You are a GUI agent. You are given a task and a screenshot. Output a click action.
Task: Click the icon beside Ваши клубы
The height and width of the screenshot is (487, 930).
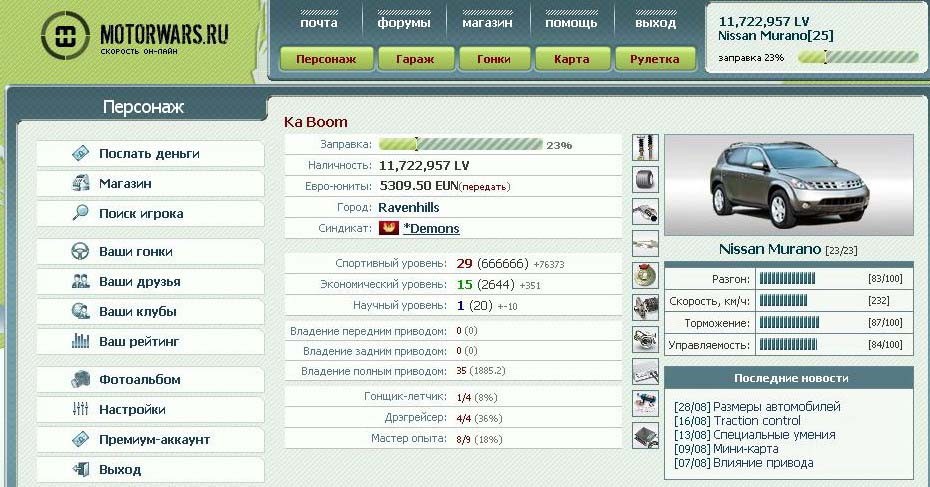coord(81,311)
